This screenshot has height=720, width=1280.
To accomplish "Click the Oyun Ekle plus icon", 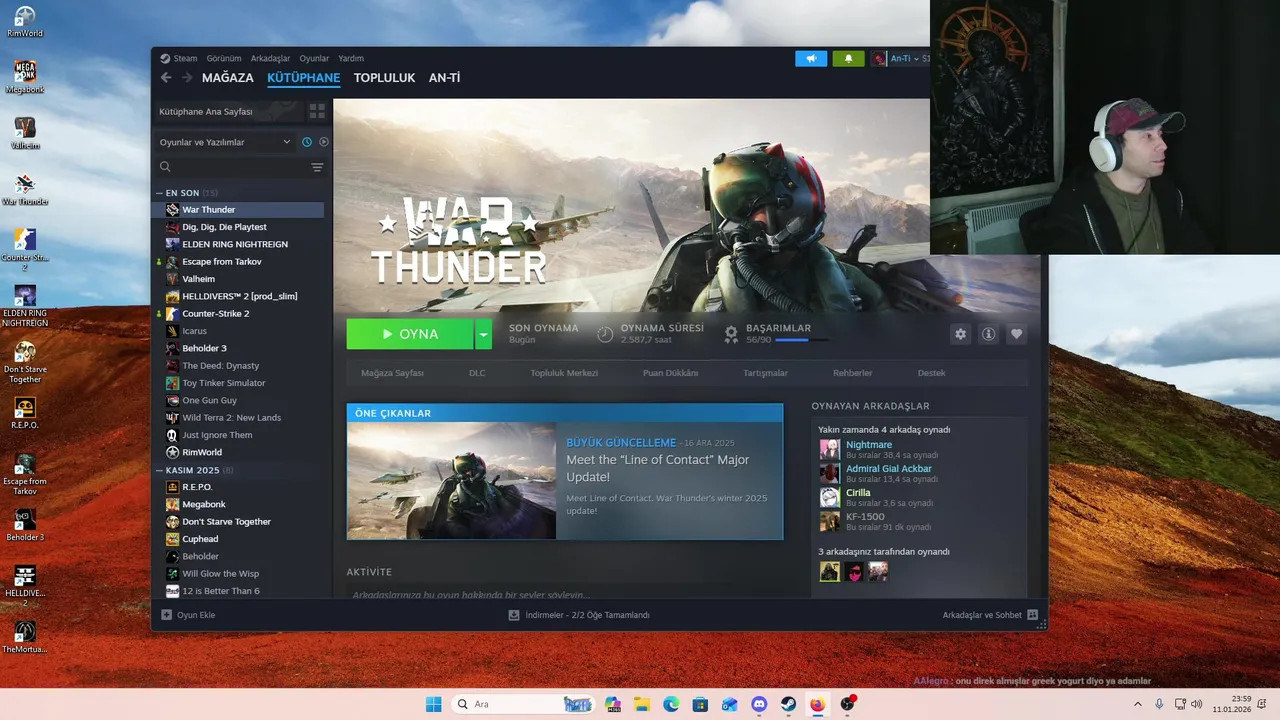I will [167, 615].
